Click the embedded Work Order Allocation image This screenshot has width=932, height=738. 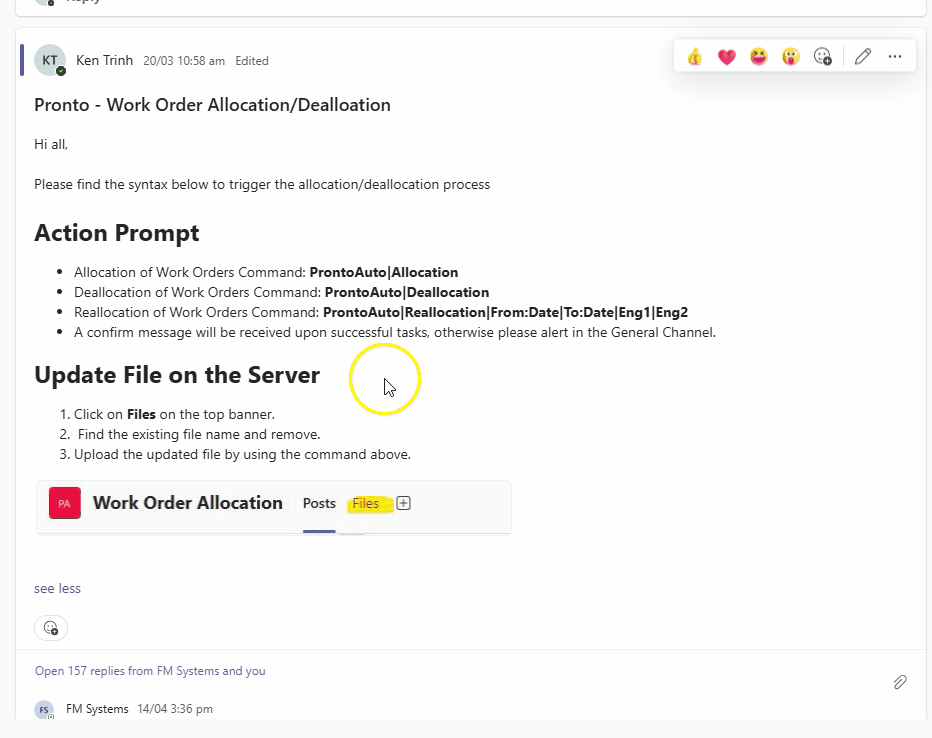tap(274, 507)
